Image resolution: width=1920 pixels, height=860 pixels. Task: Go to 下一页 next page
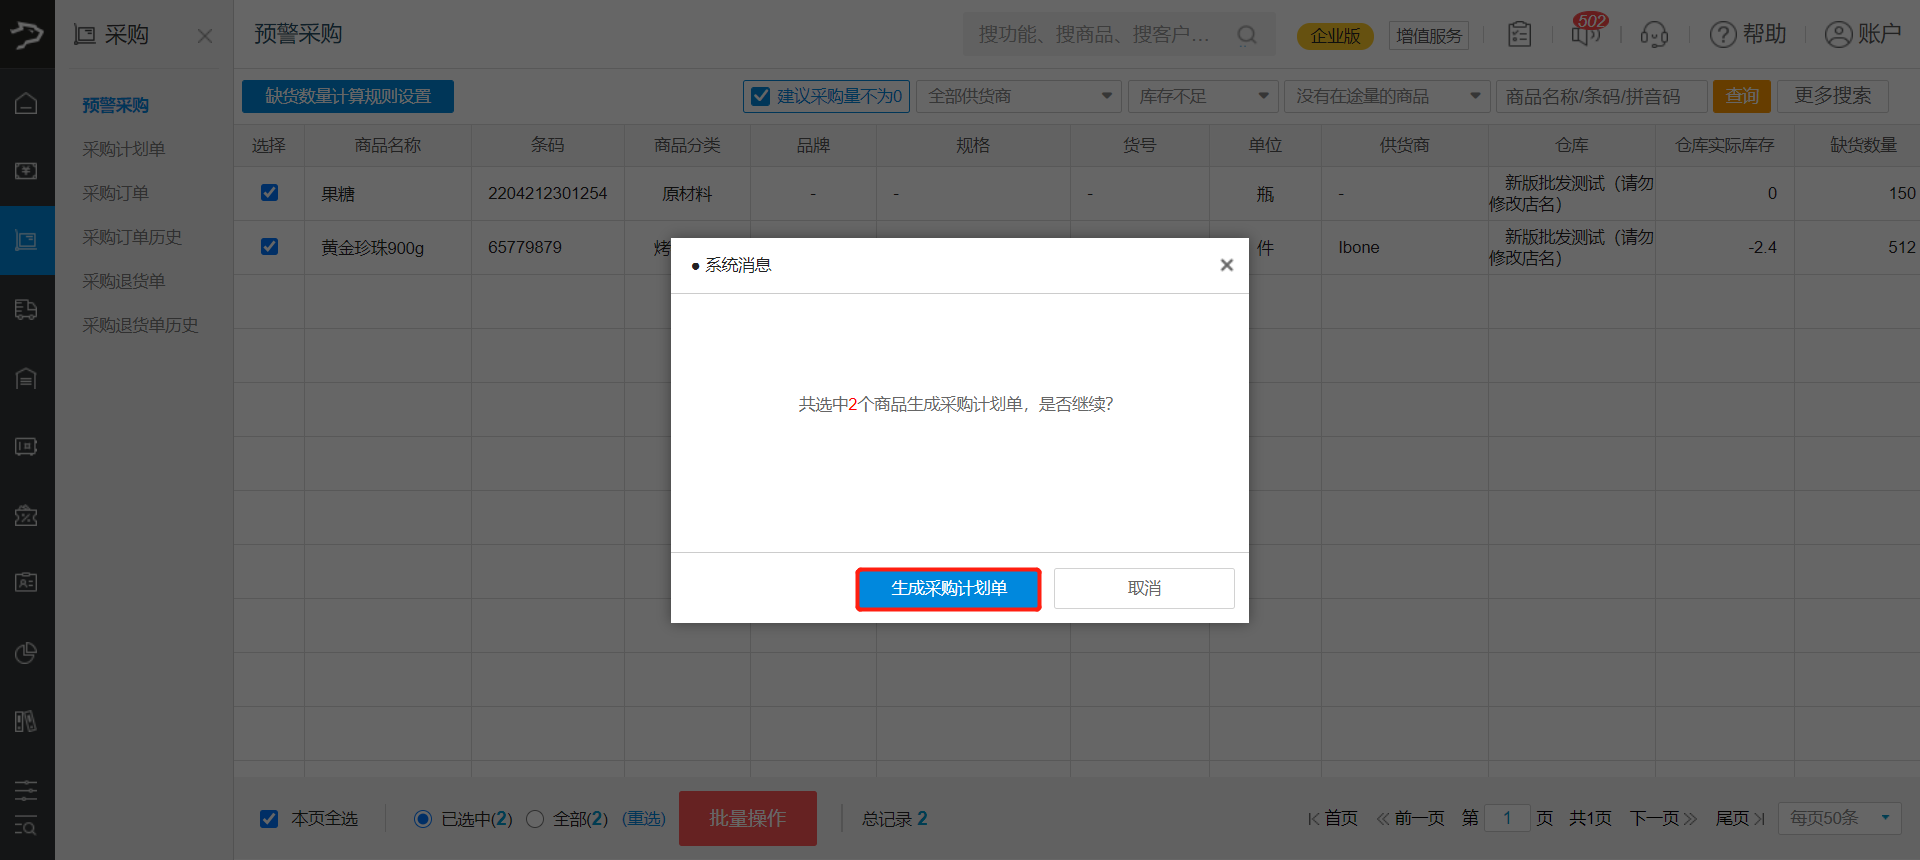tap(1664, 818)
